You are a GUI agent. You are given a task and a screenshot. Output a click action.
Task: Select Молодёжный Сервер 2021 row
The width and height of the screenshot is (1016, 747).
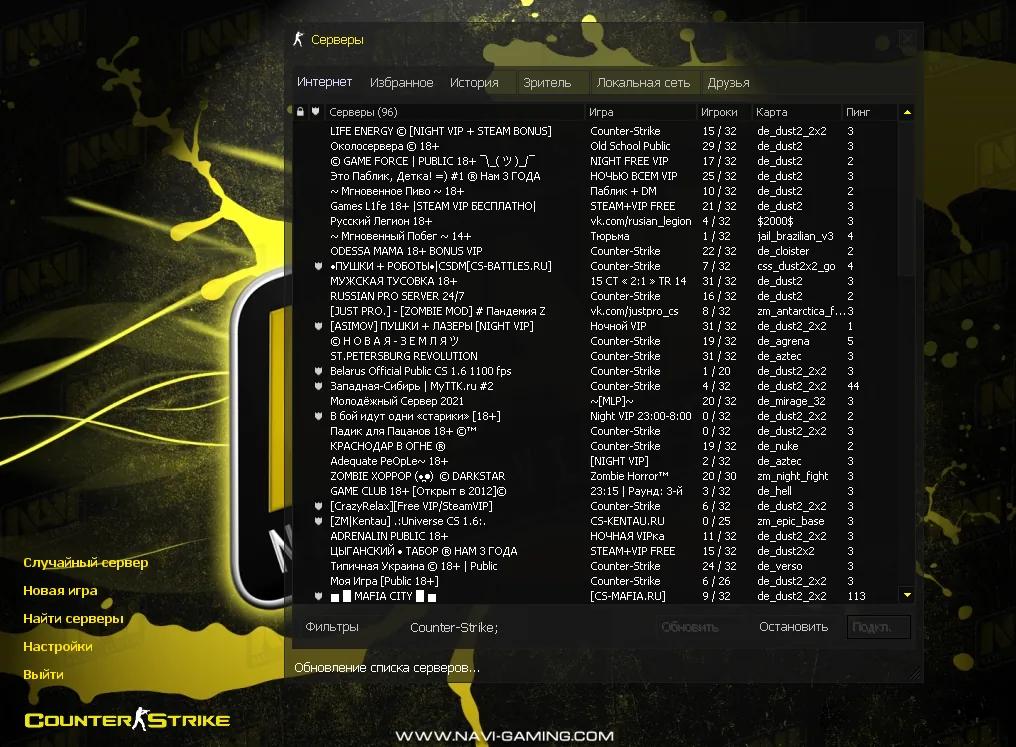pyautogui.click(x=595, y=401)
